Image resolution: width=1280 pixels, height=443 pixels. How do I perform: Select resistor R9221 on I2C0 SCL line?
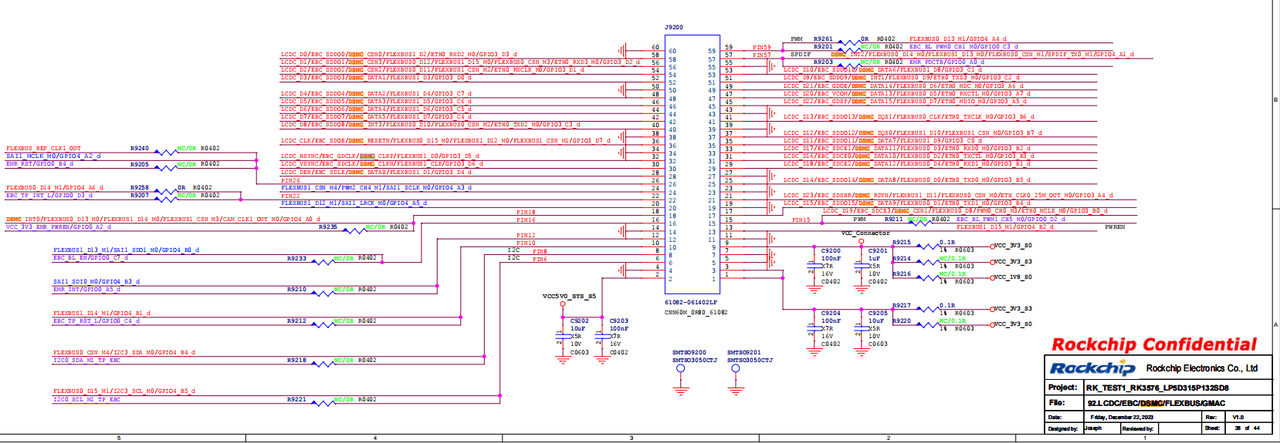click(296, 399)
